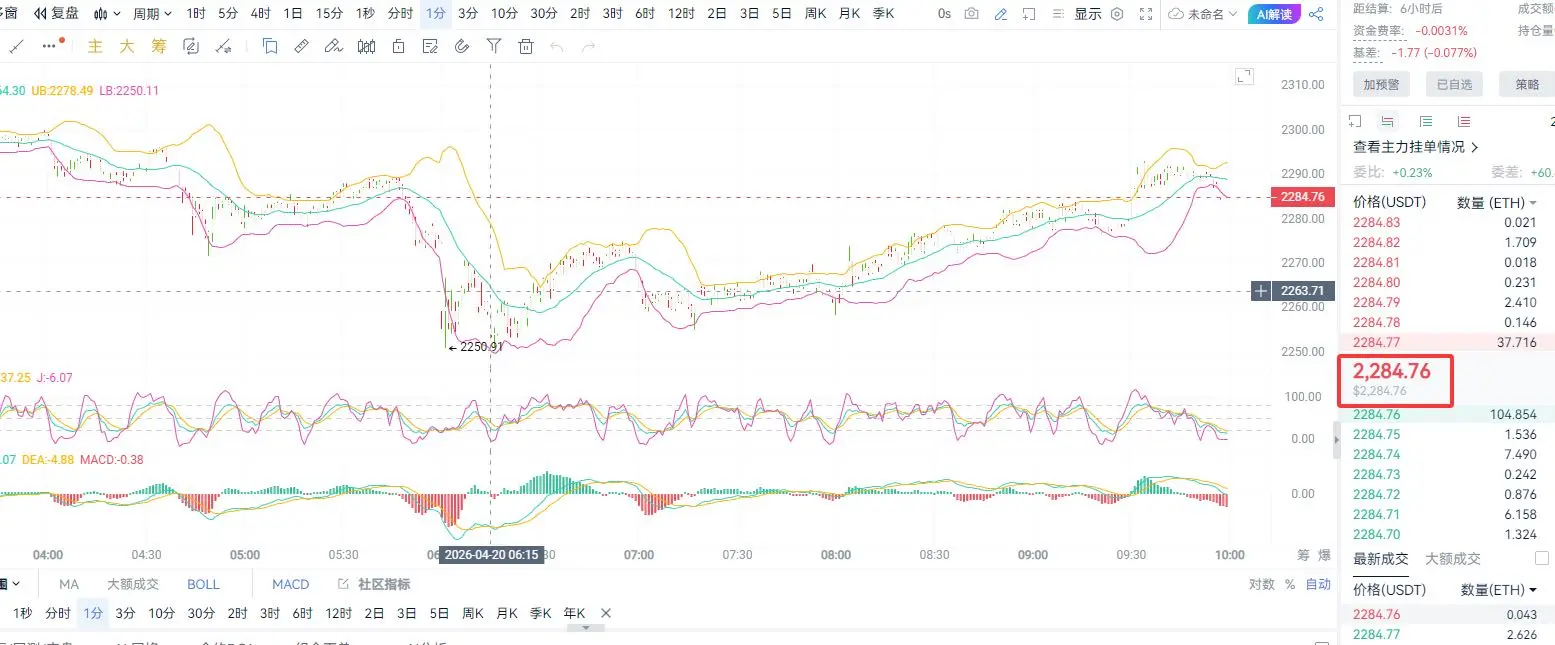Open the filter funnel icon

point(494,46)
